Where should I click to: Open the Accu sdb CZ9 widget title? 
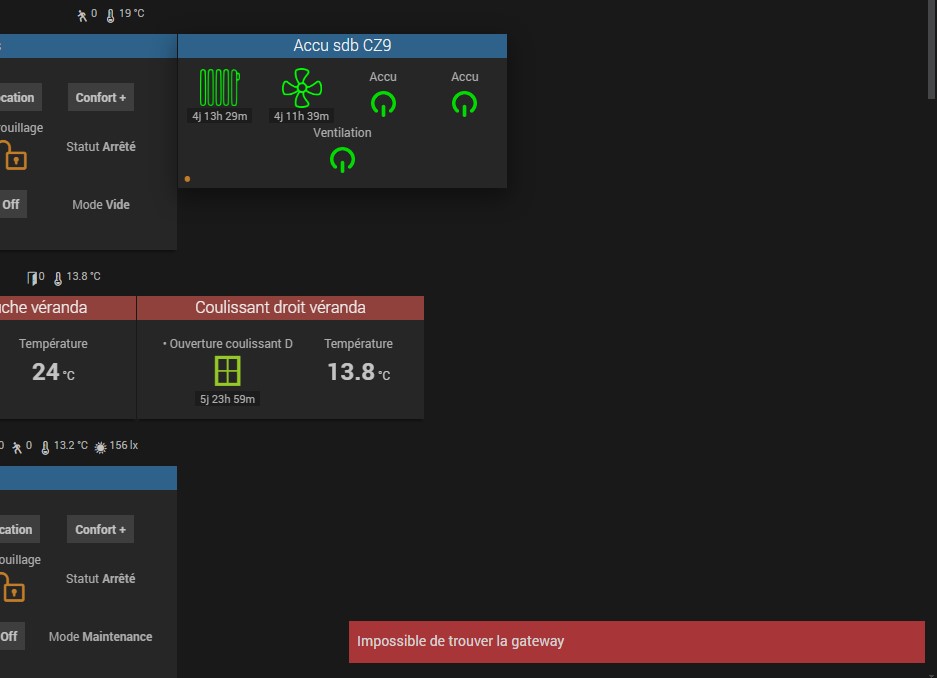[x=342, y=45]
